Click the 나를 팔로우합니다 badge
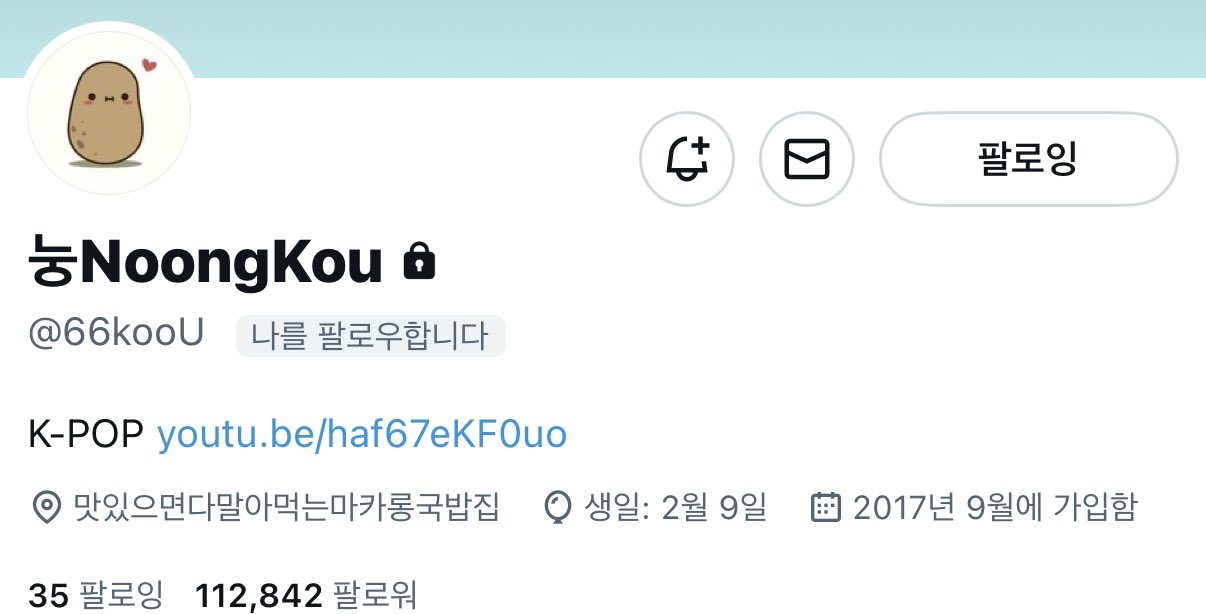This screenshot has width=1206, height=614. [371, 336]
